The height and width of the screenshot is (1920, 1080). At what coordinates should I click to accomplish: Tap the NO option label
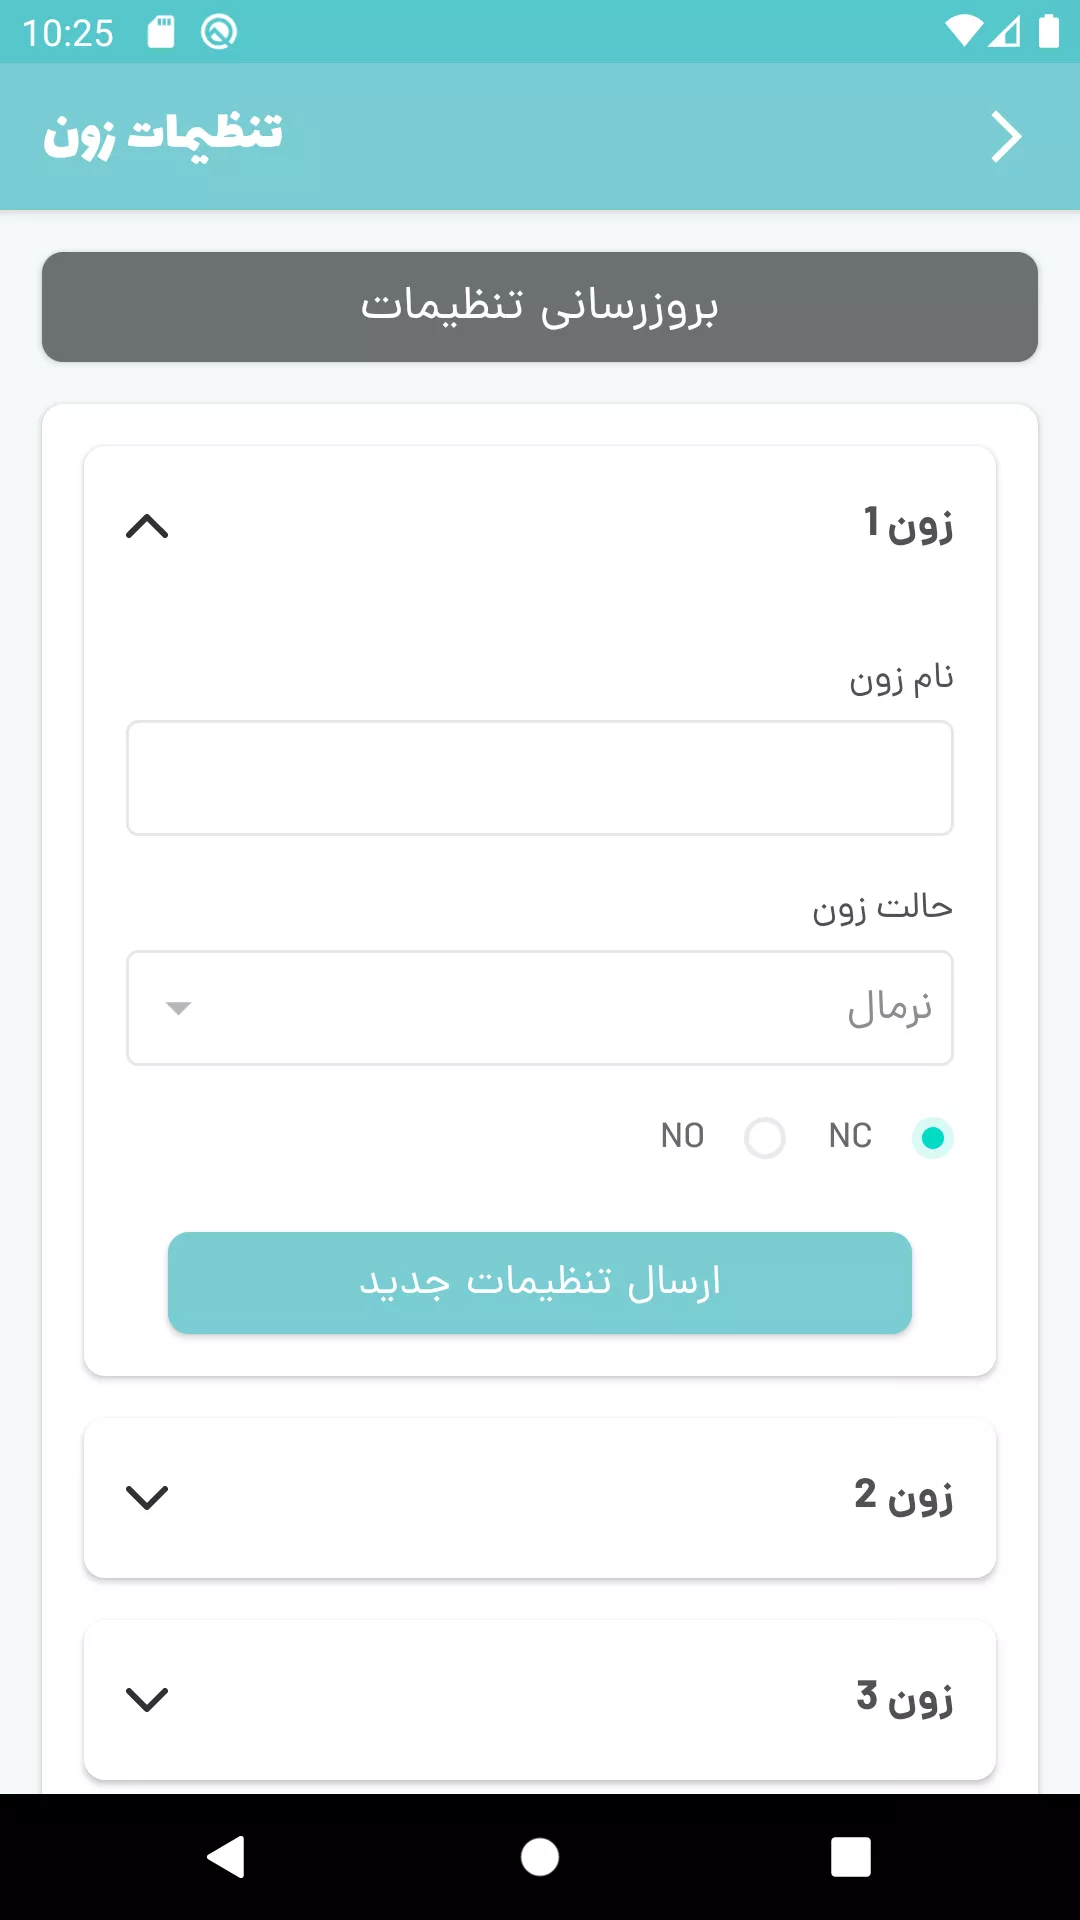tap(682, 1136)
